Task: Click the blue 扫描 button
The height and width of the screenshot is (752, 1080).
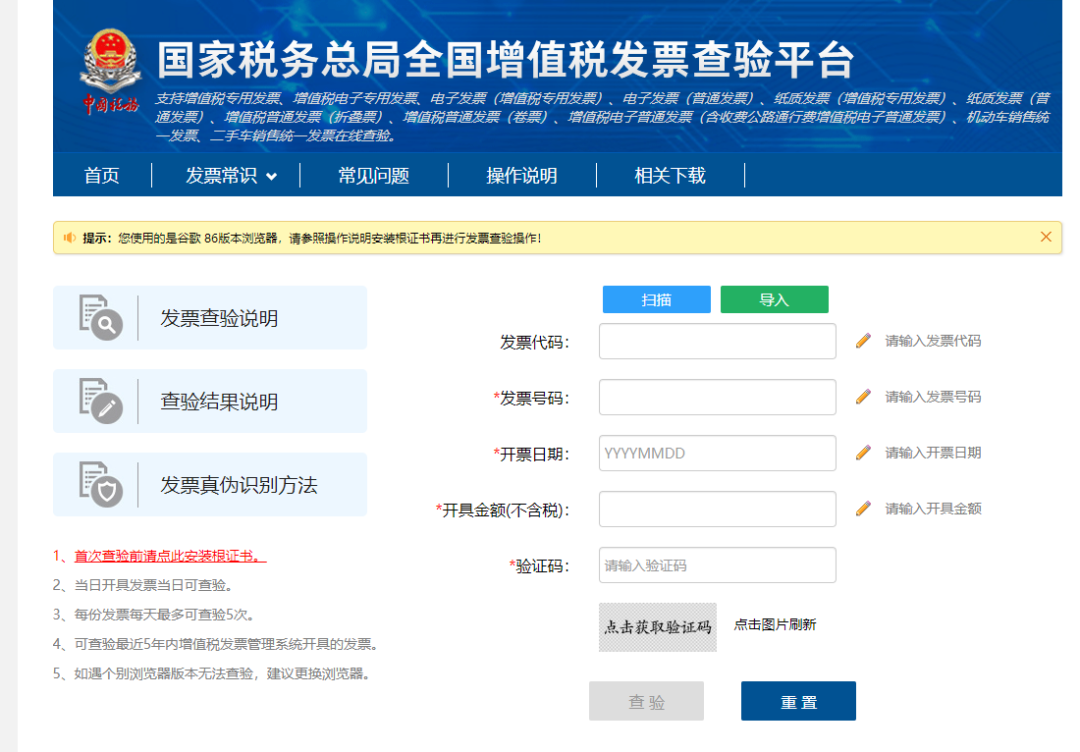Action: point(656,300)
